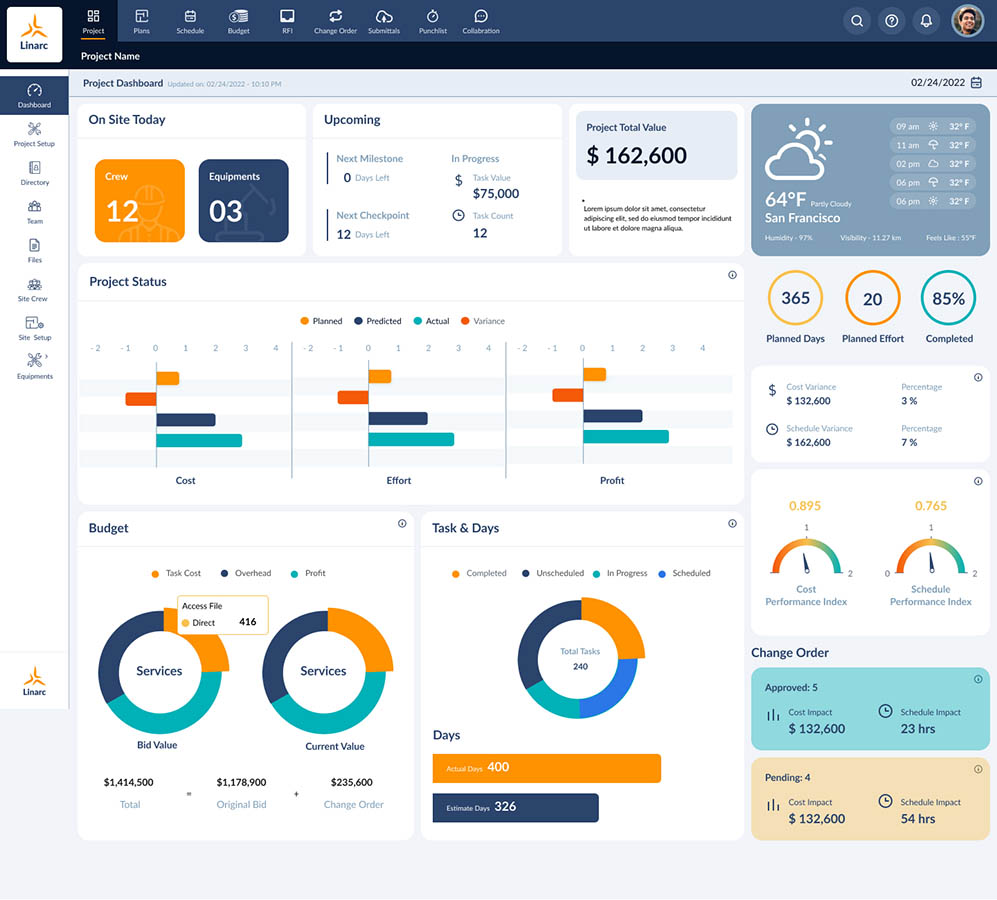Click the Actual Days 400 bar
997x900 pixels.
[546, 768]
